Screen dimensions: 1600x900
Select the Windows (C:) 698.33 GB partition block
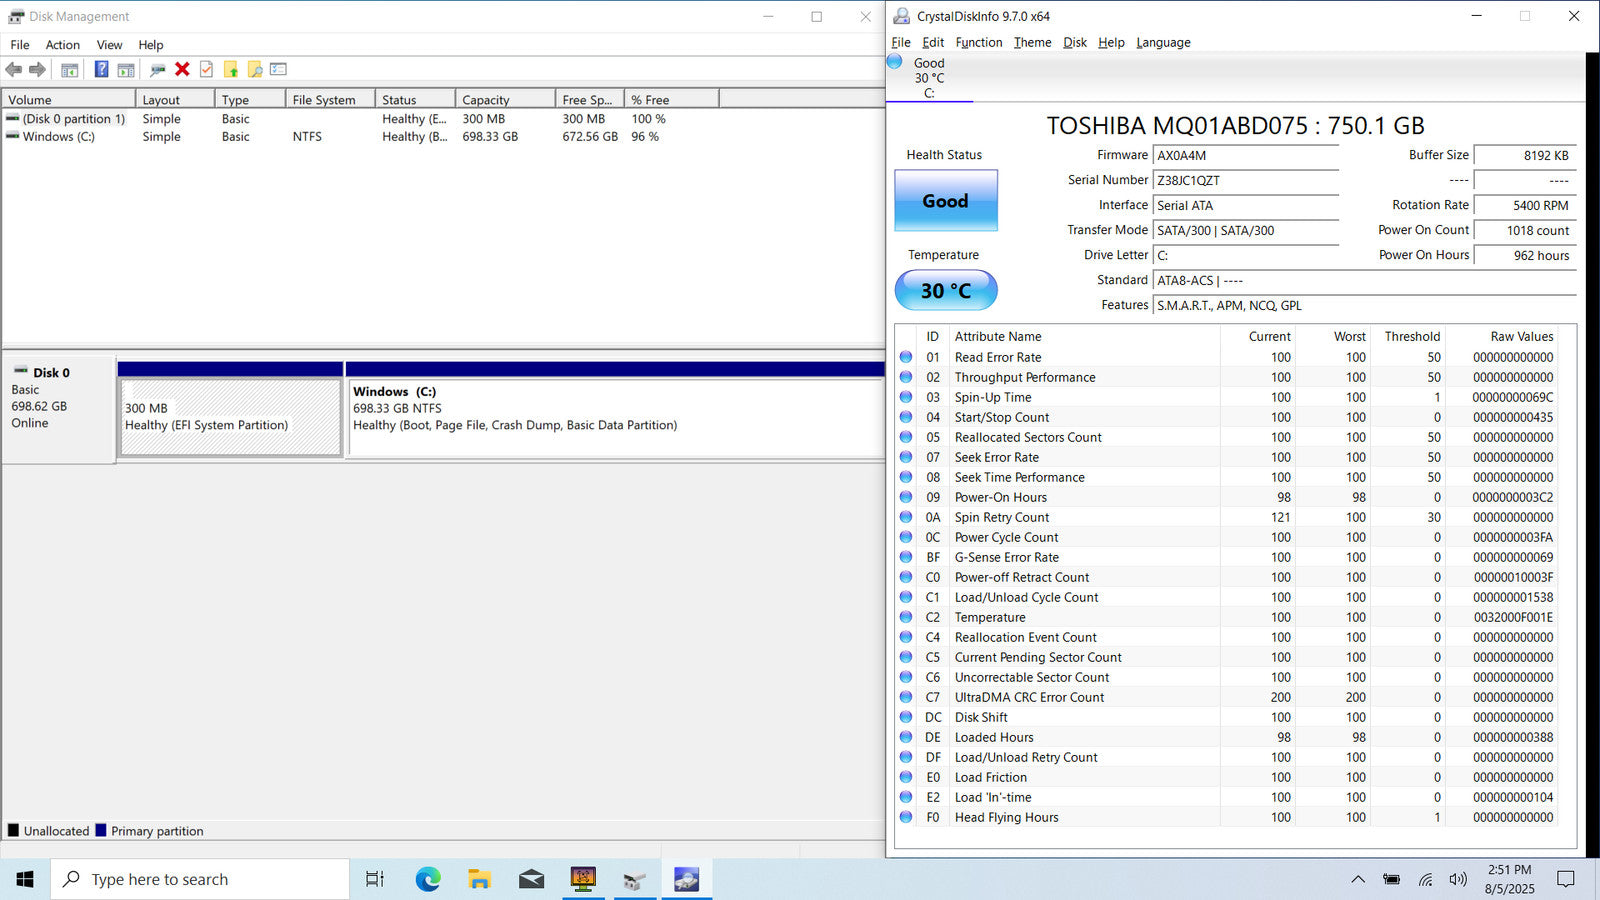click(x=615, y=417)
